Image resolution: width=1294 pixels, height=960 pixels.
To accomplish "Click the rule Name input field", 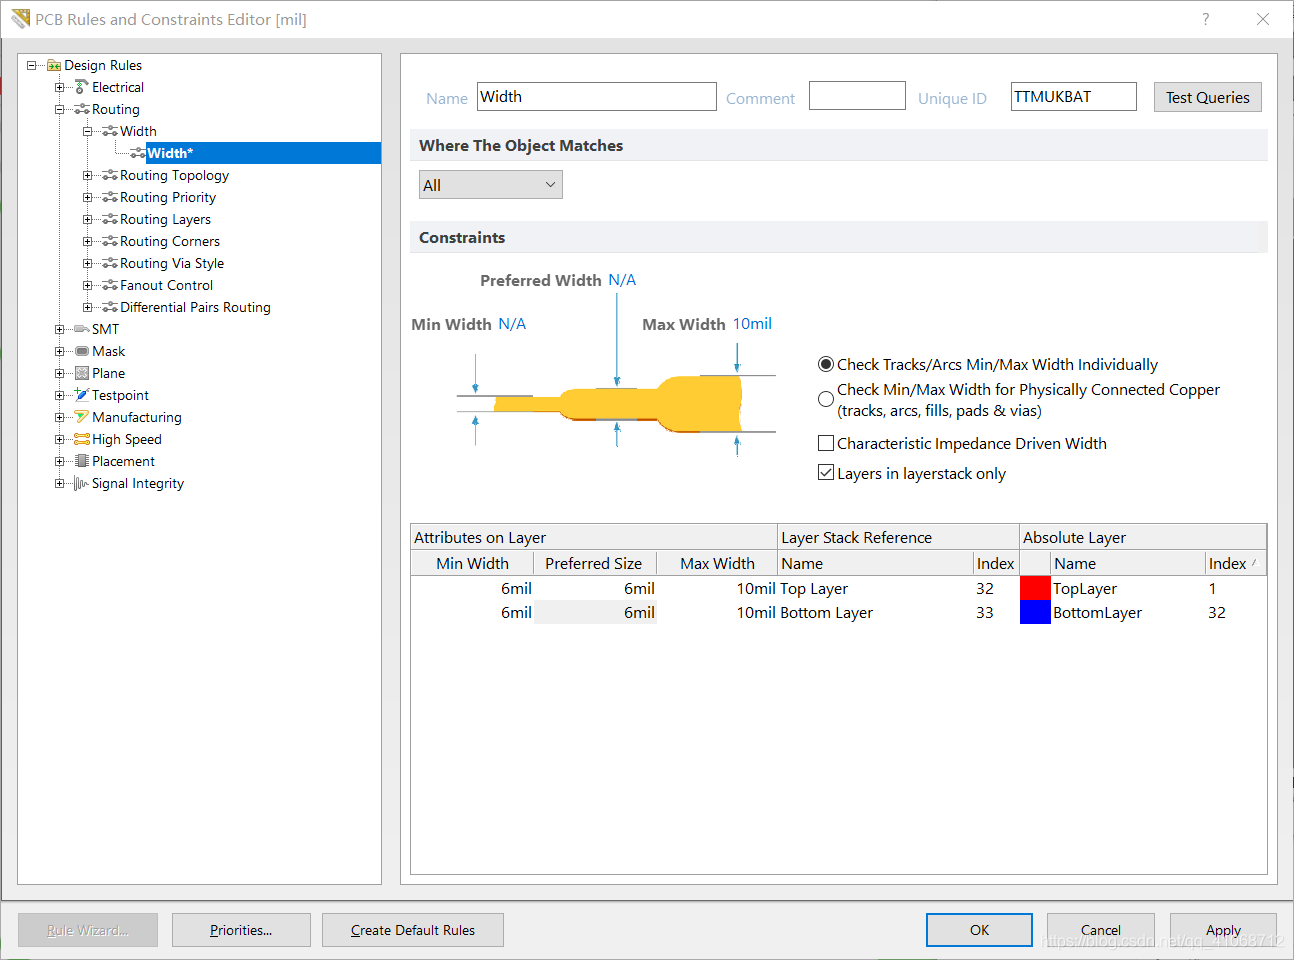I will coord(596,97).
